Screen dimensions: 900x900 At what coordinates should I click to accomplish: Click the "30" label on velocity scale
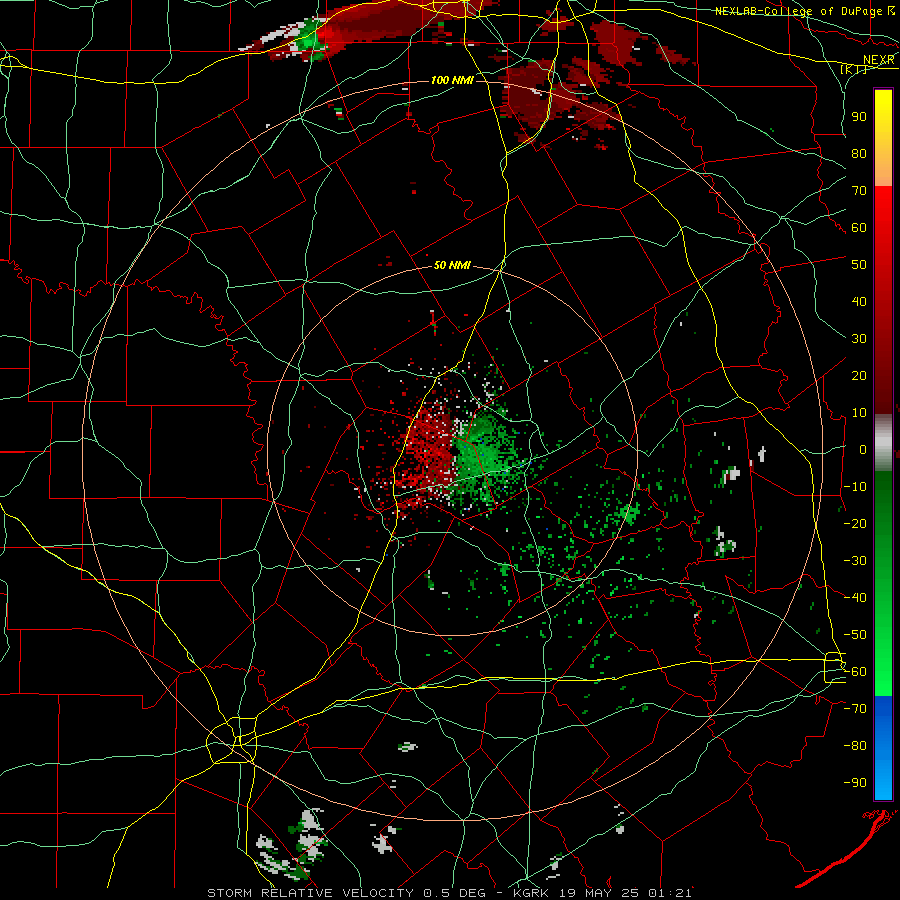coord(859,339)
